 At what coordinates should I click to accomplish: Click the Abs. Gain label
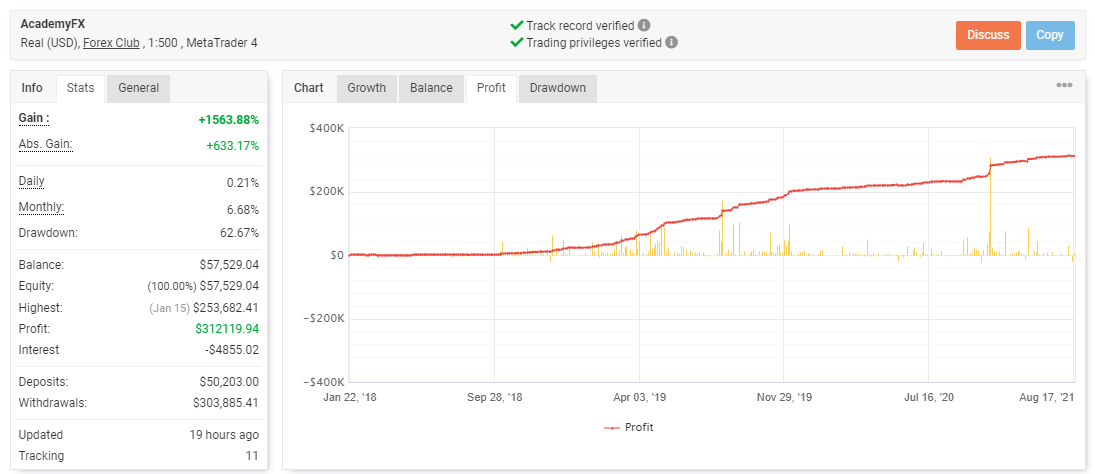click(45, 144)
